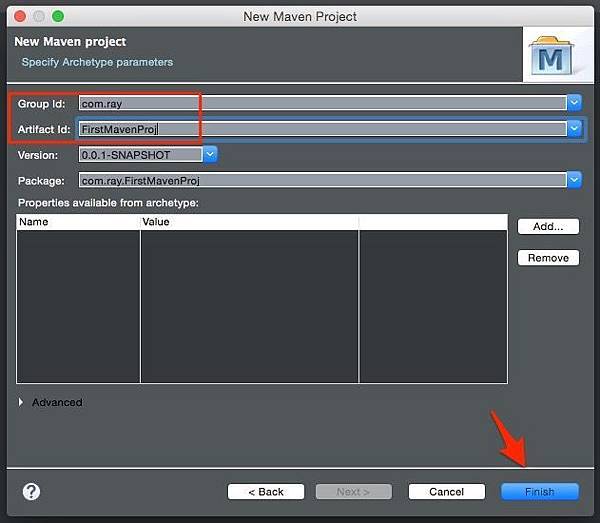Image resolution: width=600 pixels, height=523 pixels.
Task: Open the Group Id dropdown arrow
Action: (x=574, y=103)
